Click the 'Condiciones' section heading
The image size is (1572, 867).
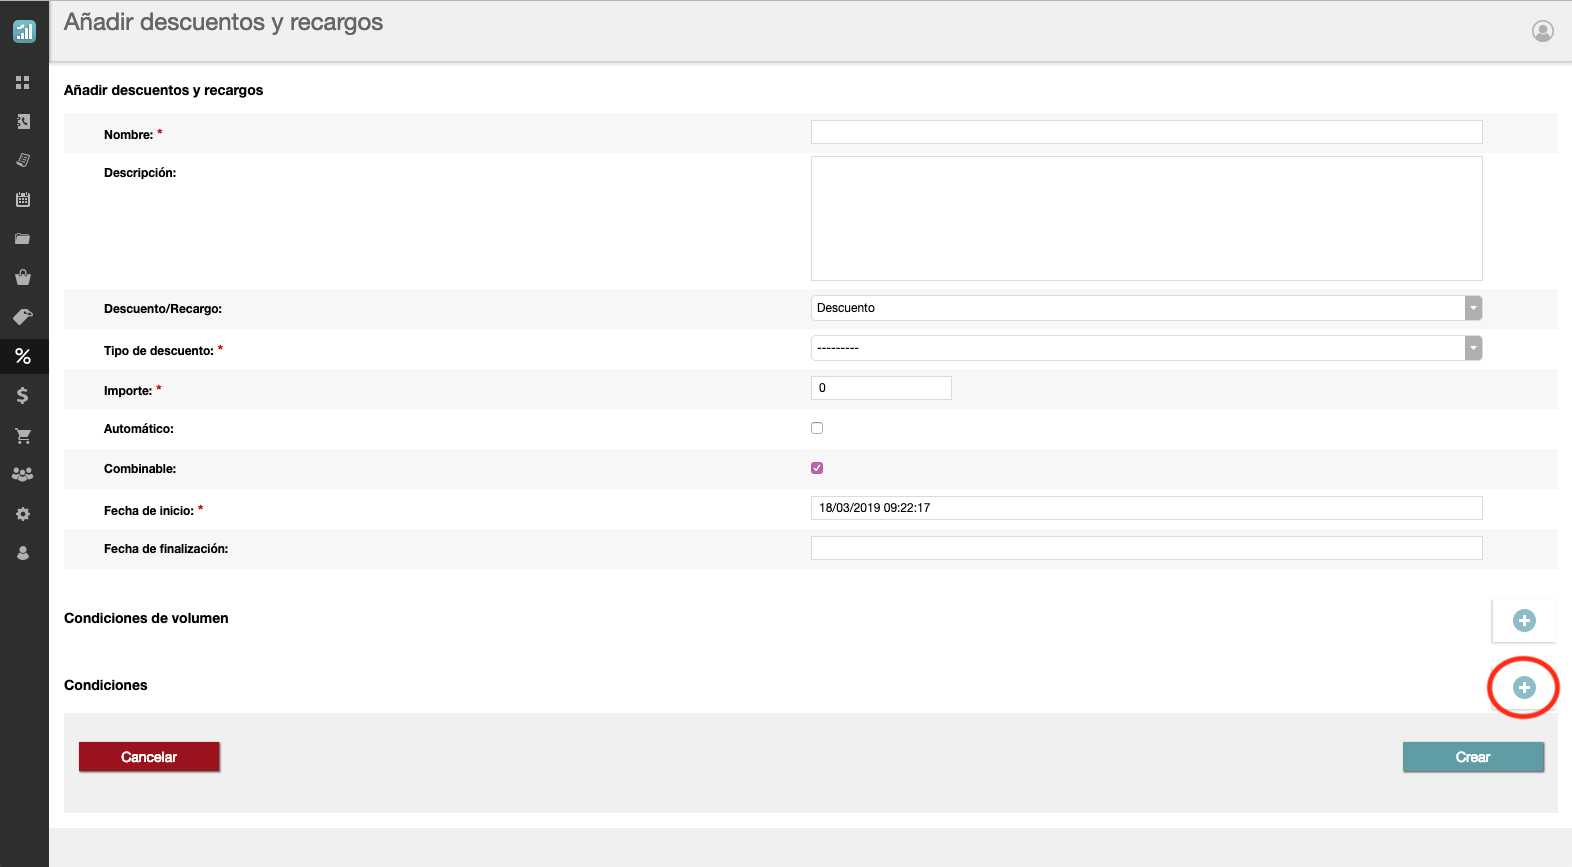click(x=105, y=685)
